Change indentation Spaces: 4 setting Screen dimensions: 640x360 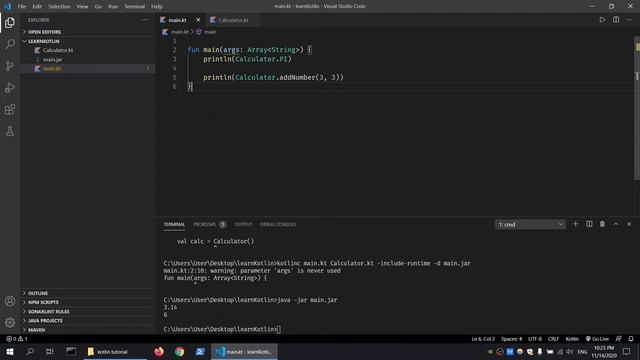tap(511, 339)
